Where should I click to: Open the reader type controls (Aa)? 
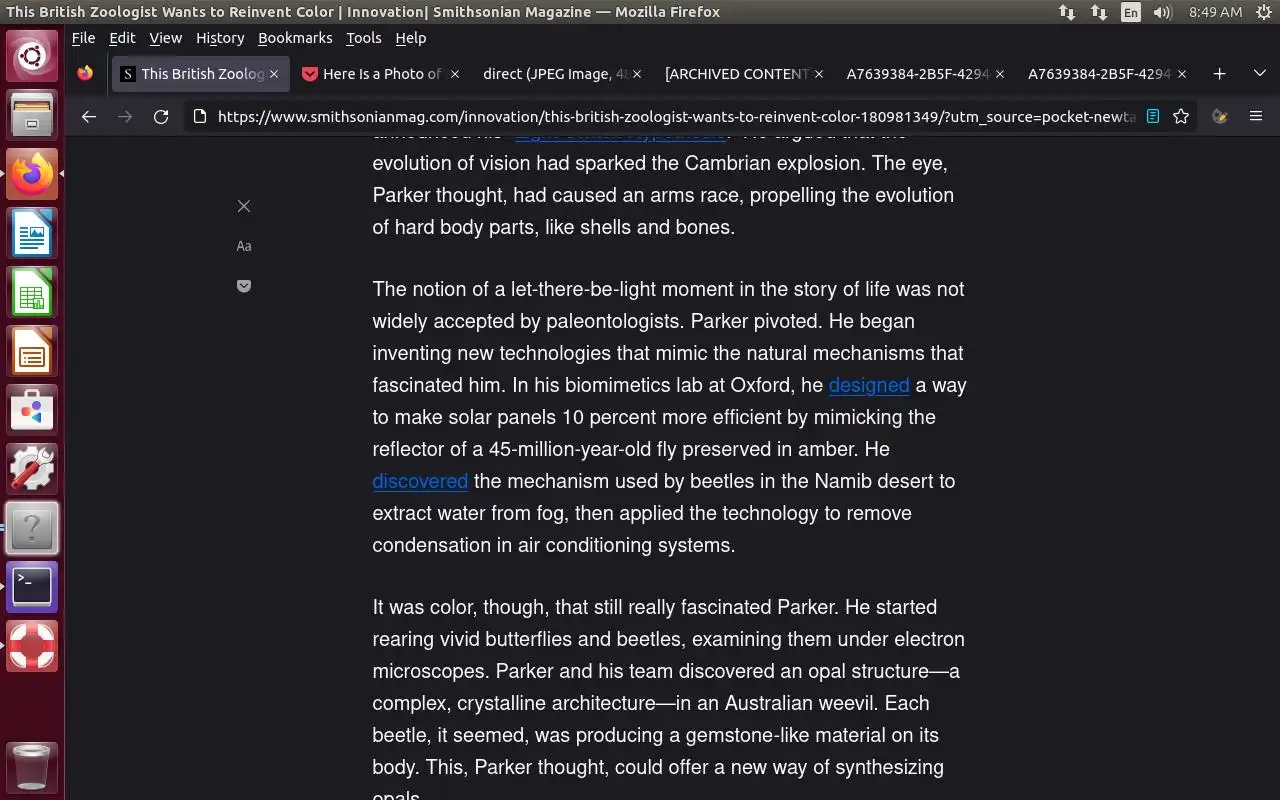point(244,246)
